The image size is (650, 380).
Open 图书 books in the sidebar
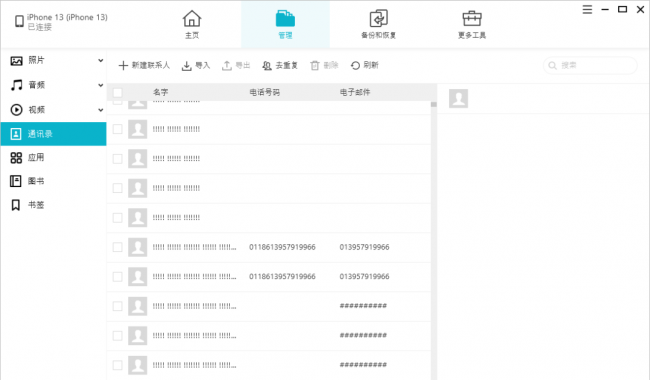click(53, 181)
